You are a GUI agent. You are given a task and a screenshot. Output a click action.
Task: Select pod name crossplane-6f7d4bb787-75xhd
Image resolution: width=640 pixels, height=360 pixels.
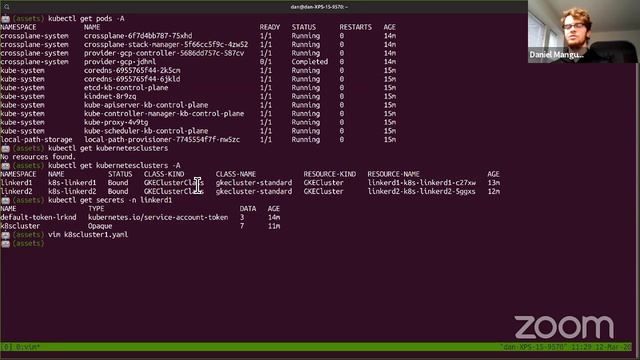tap(138, 36)
